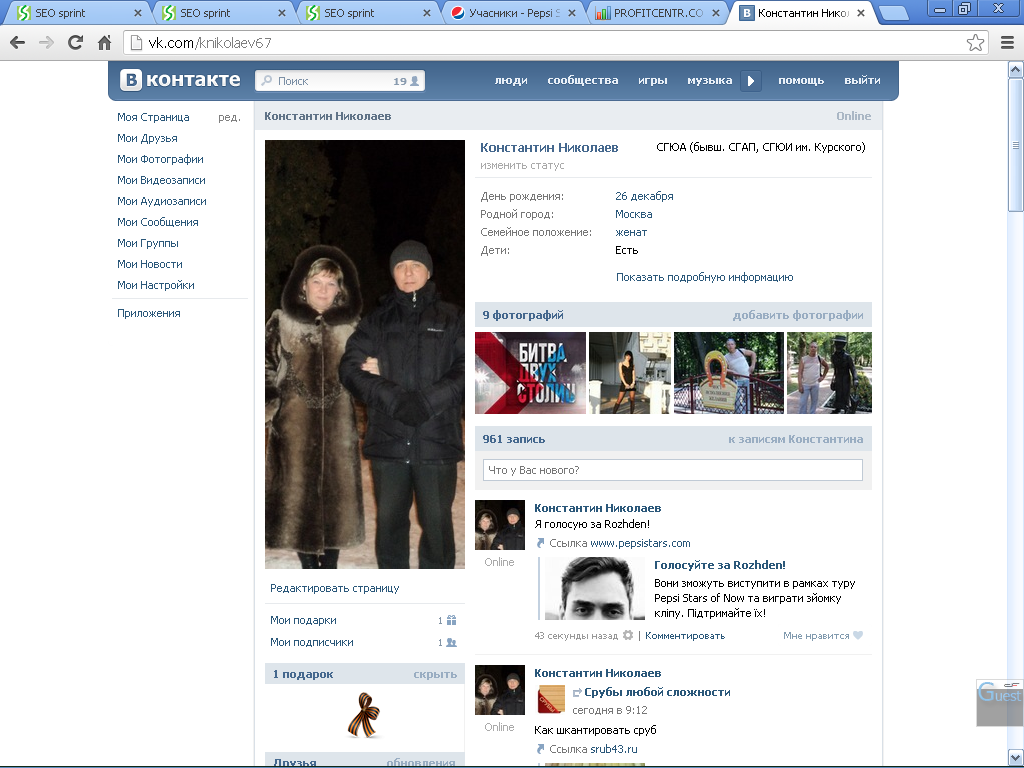The width and height of the screenshot is (1024, 768).
Task: Click the browser forward arrow
Action: click(46, 43)
